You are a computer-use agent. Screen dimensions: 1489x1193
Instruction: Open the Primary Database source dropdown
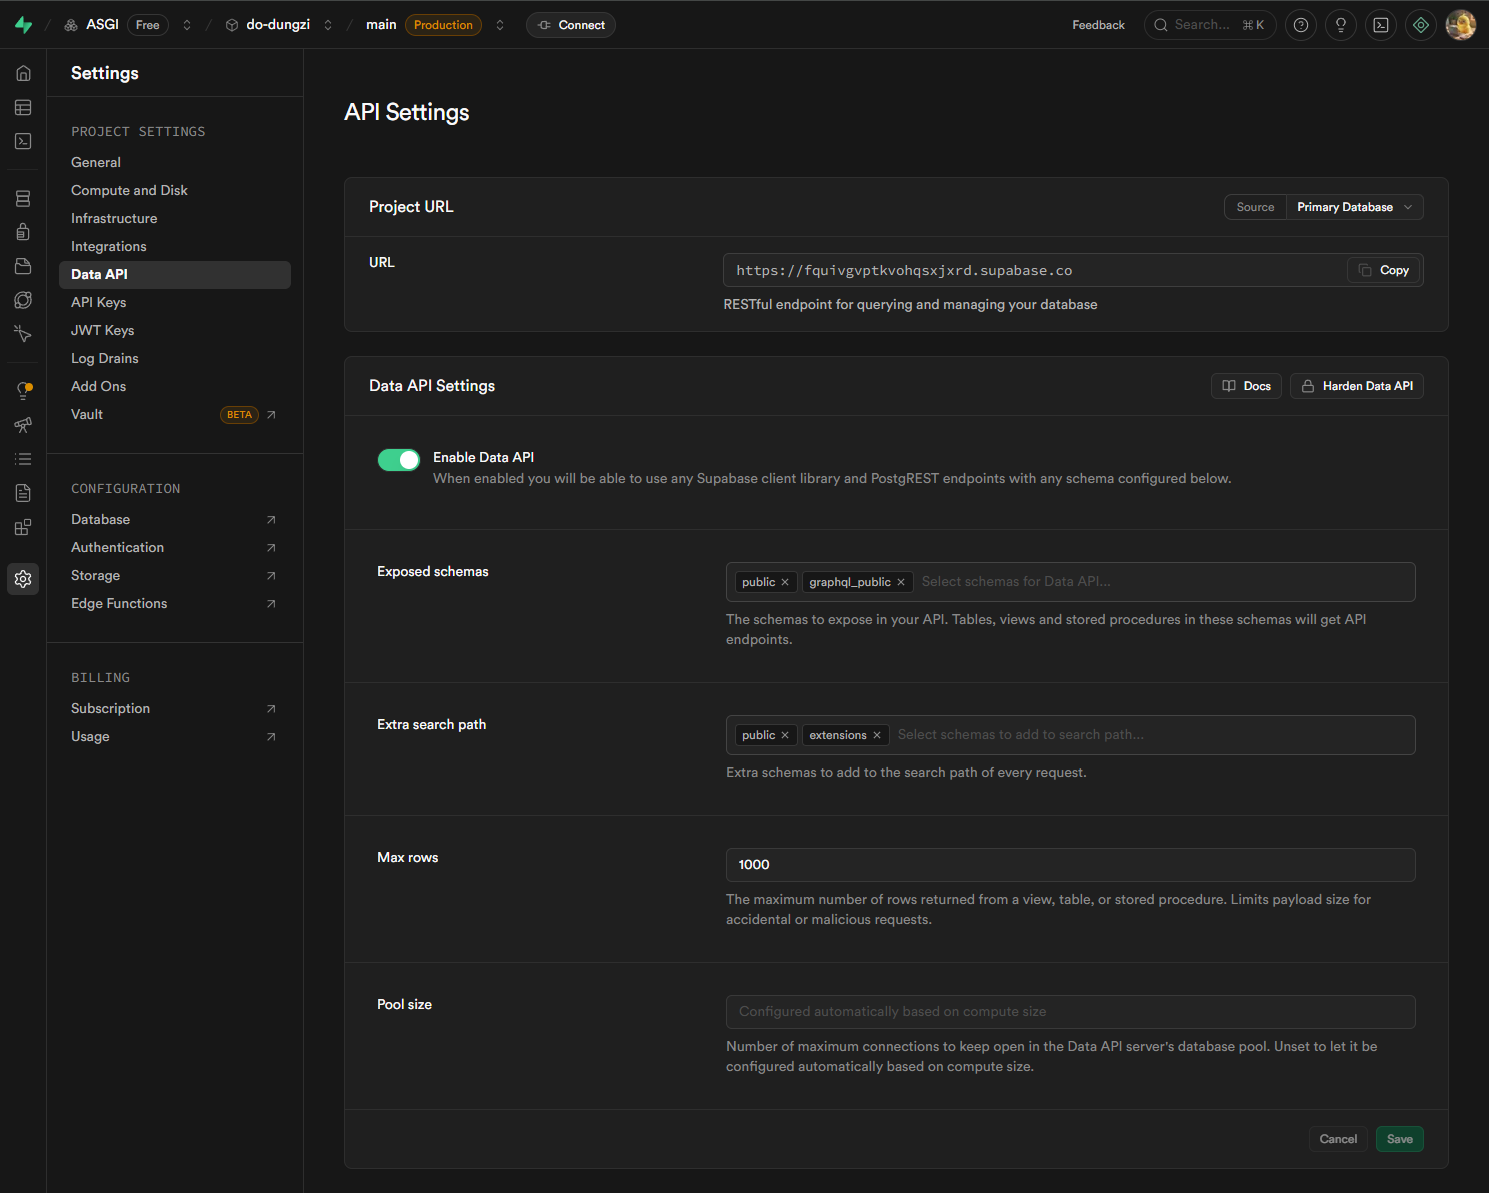click(x=1354, y=207)
